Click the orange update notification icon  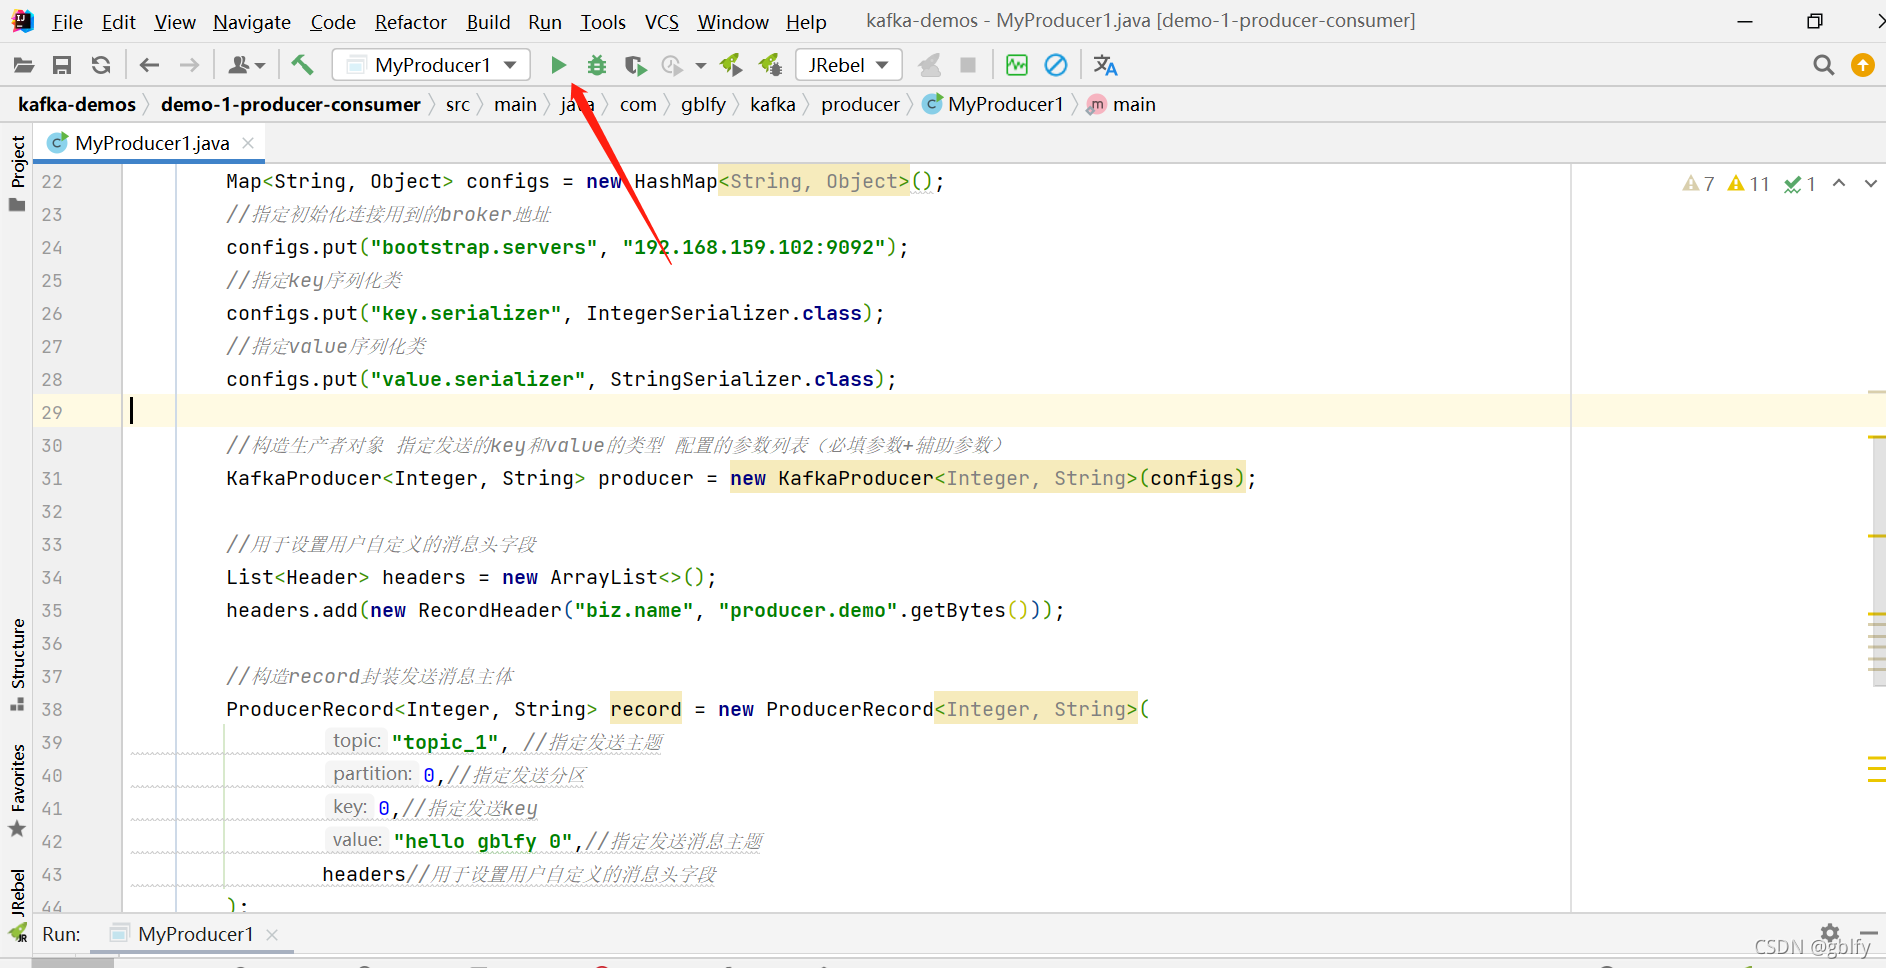click(x=1863, y=65)
